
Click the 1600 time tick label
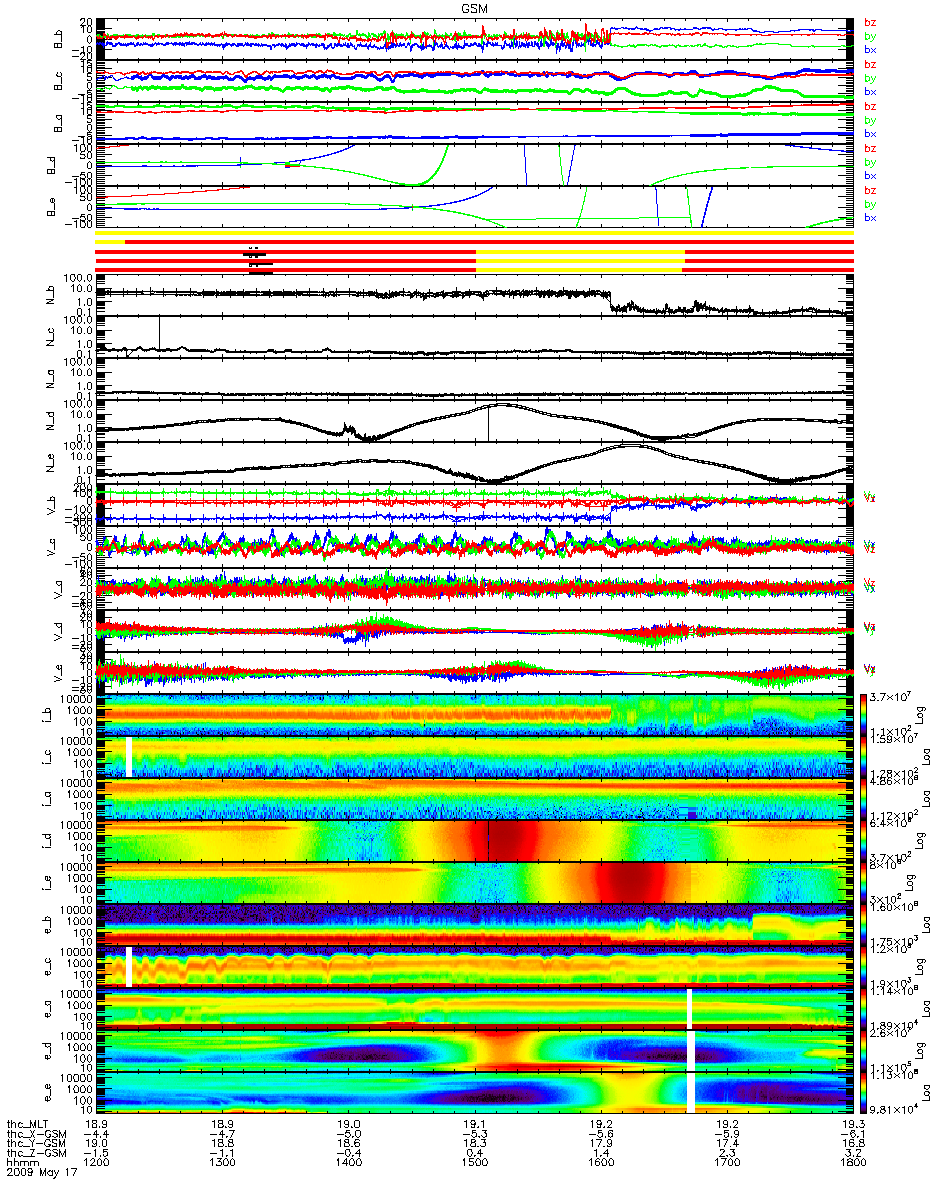coord(600,1163)
